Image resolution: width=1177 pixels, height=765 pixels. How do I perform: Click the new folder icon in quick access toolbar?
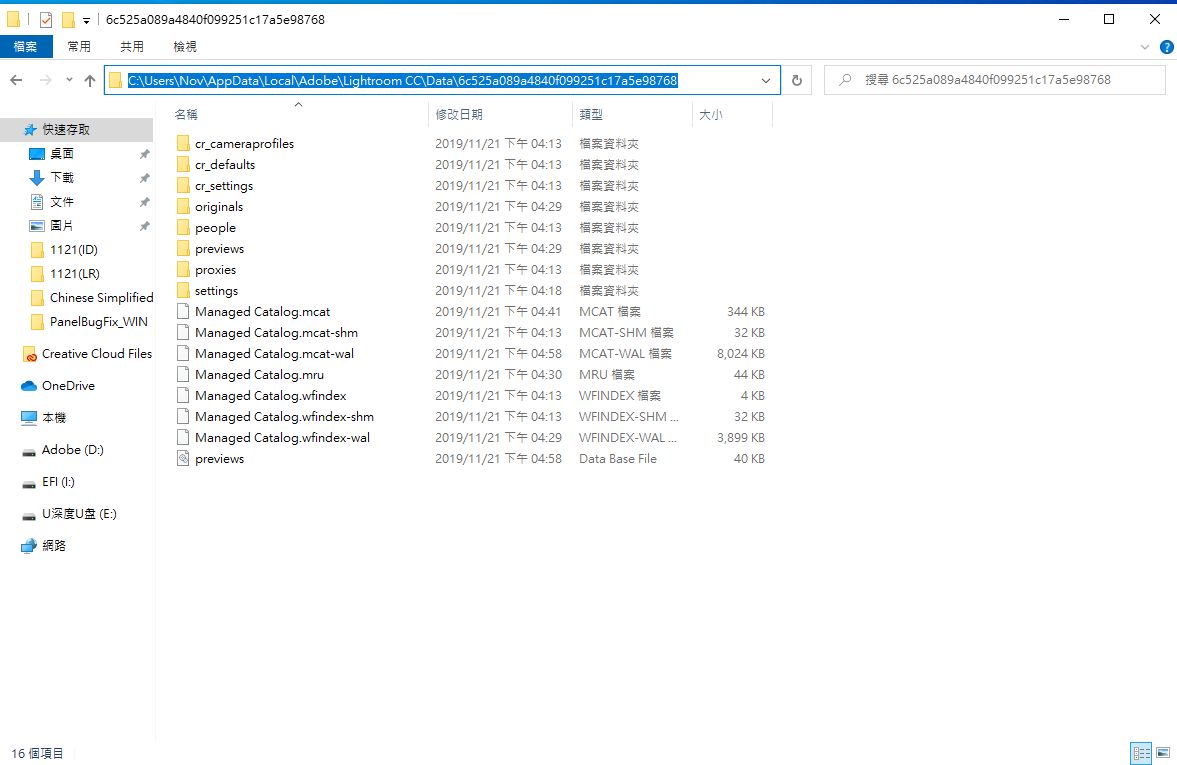[68, 18]
